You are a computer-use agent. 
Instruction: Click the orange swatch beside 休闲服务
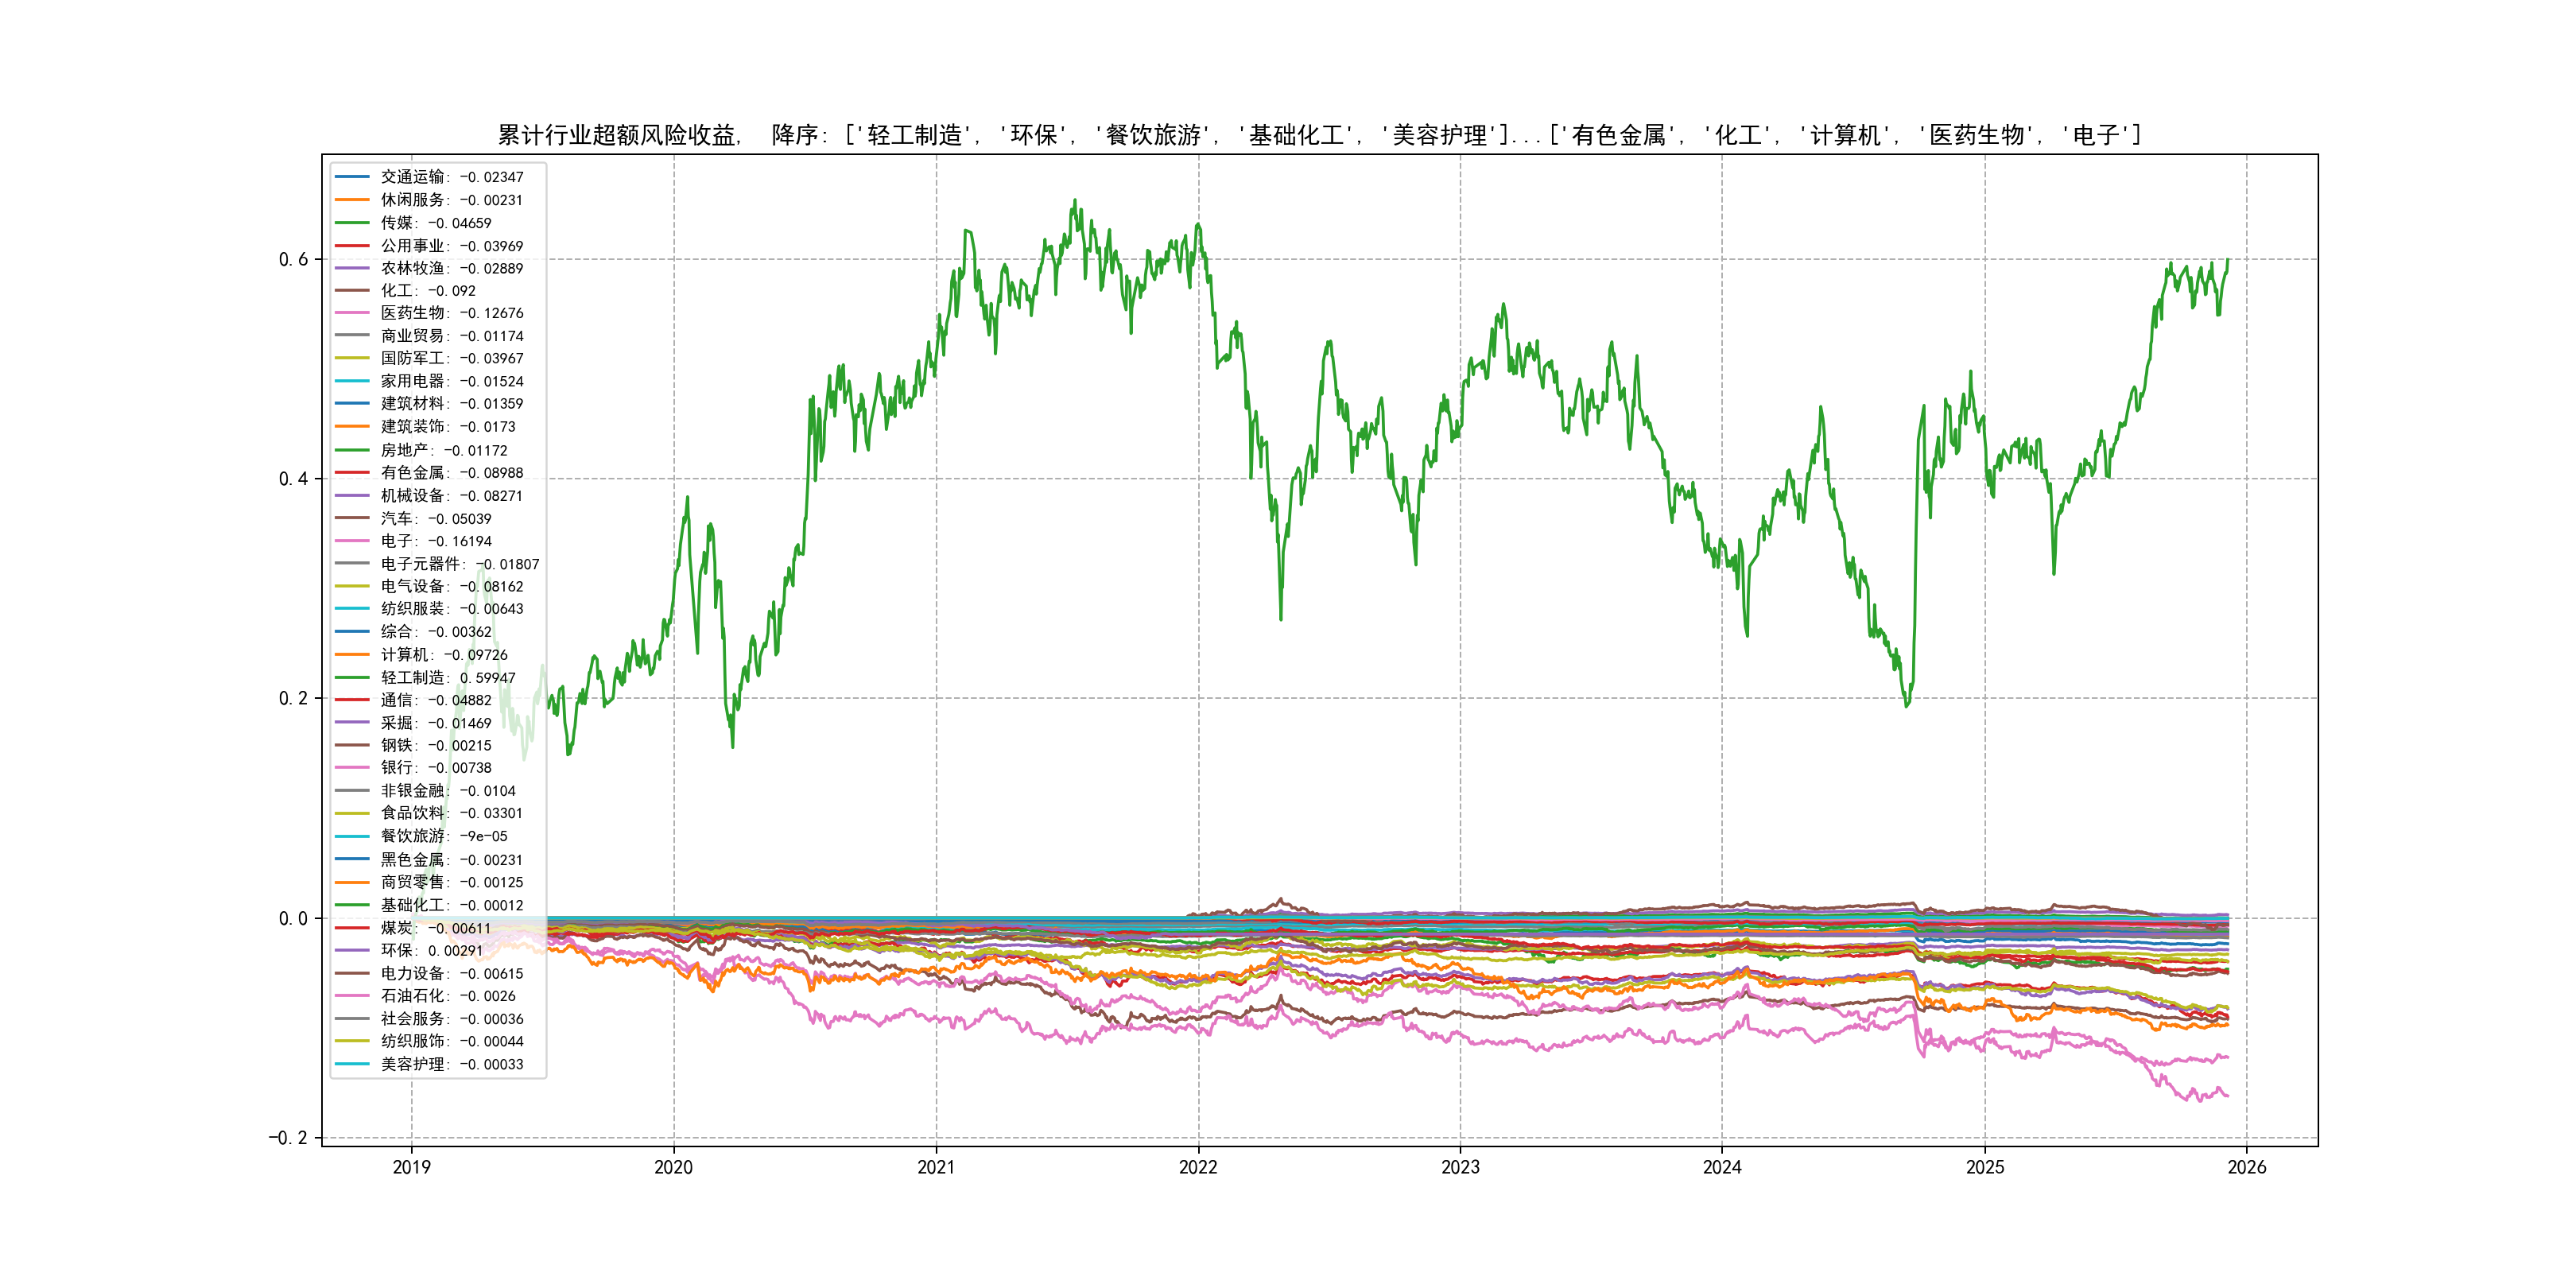(352, 200)
